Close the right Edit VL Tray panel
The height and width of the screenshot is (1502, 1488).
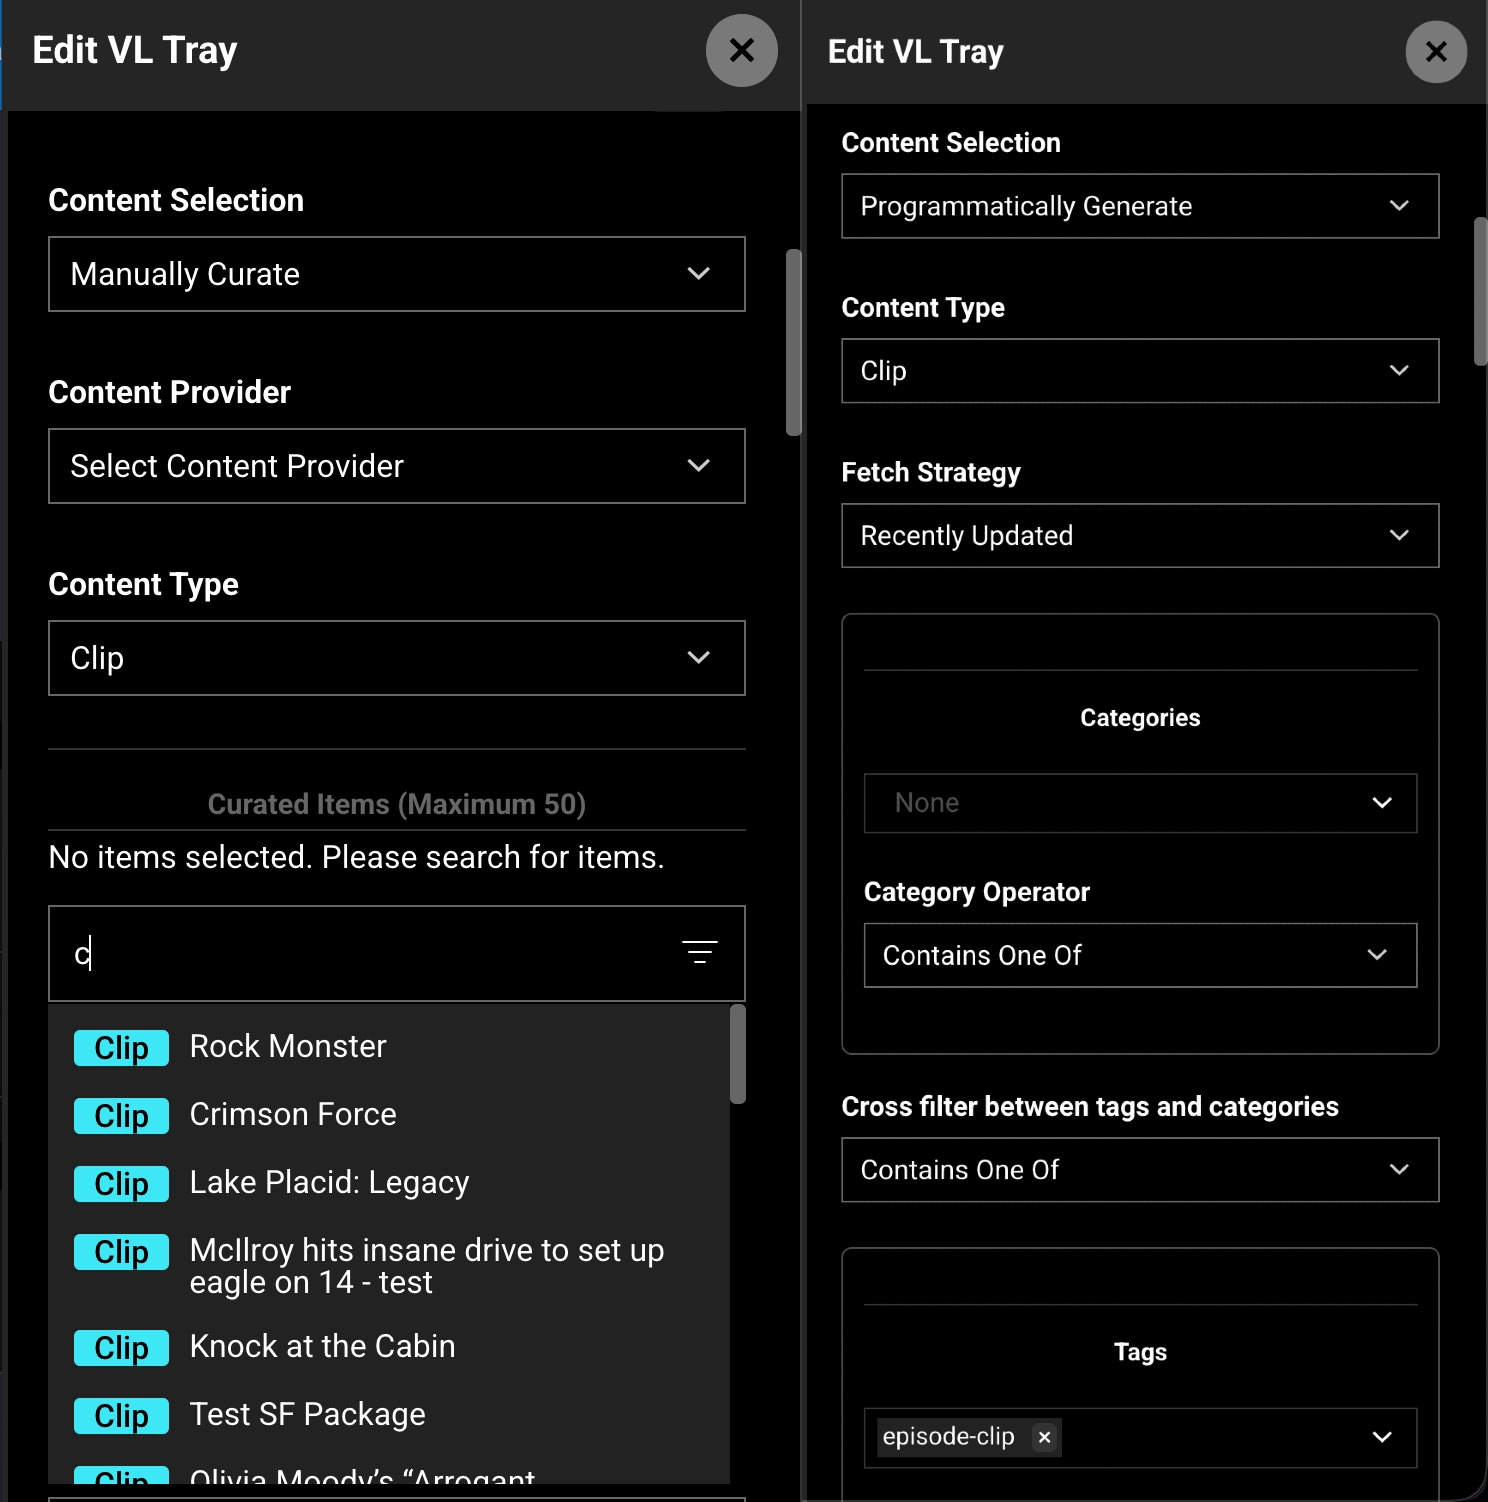pyautogui.click(x=1436, y=51)
